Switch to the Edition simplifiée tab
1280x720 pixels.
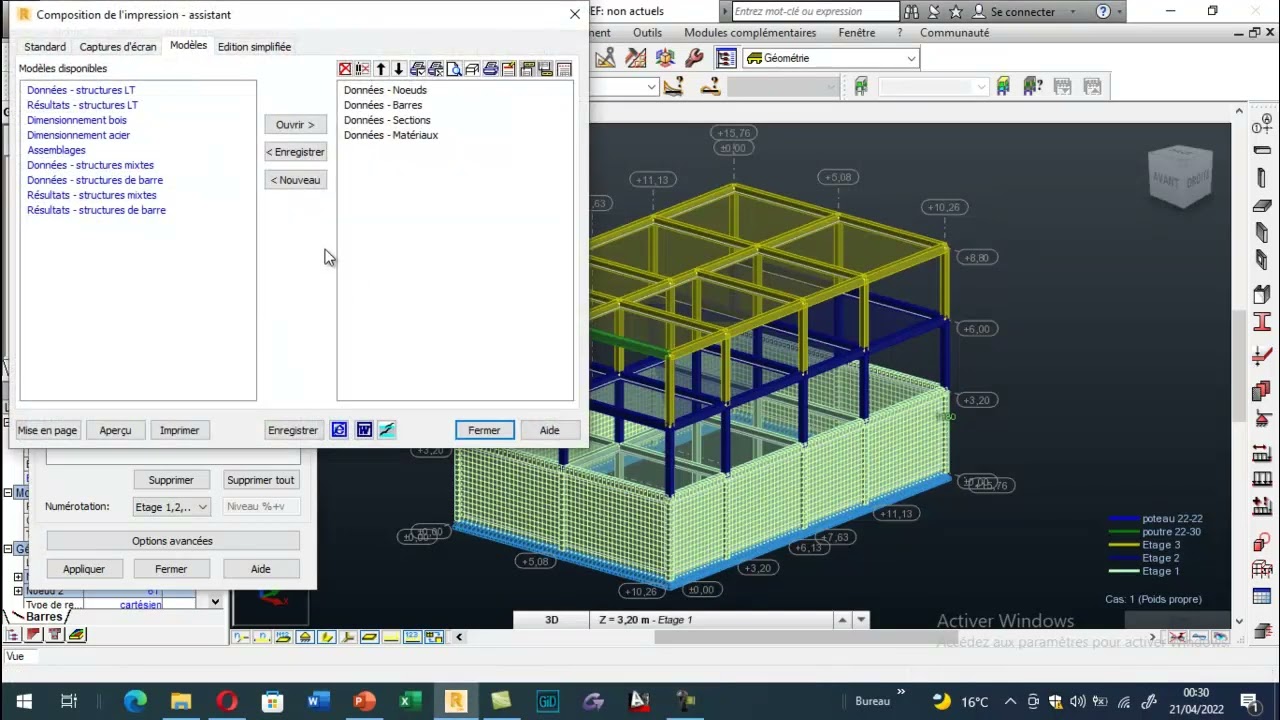[254, 47]
